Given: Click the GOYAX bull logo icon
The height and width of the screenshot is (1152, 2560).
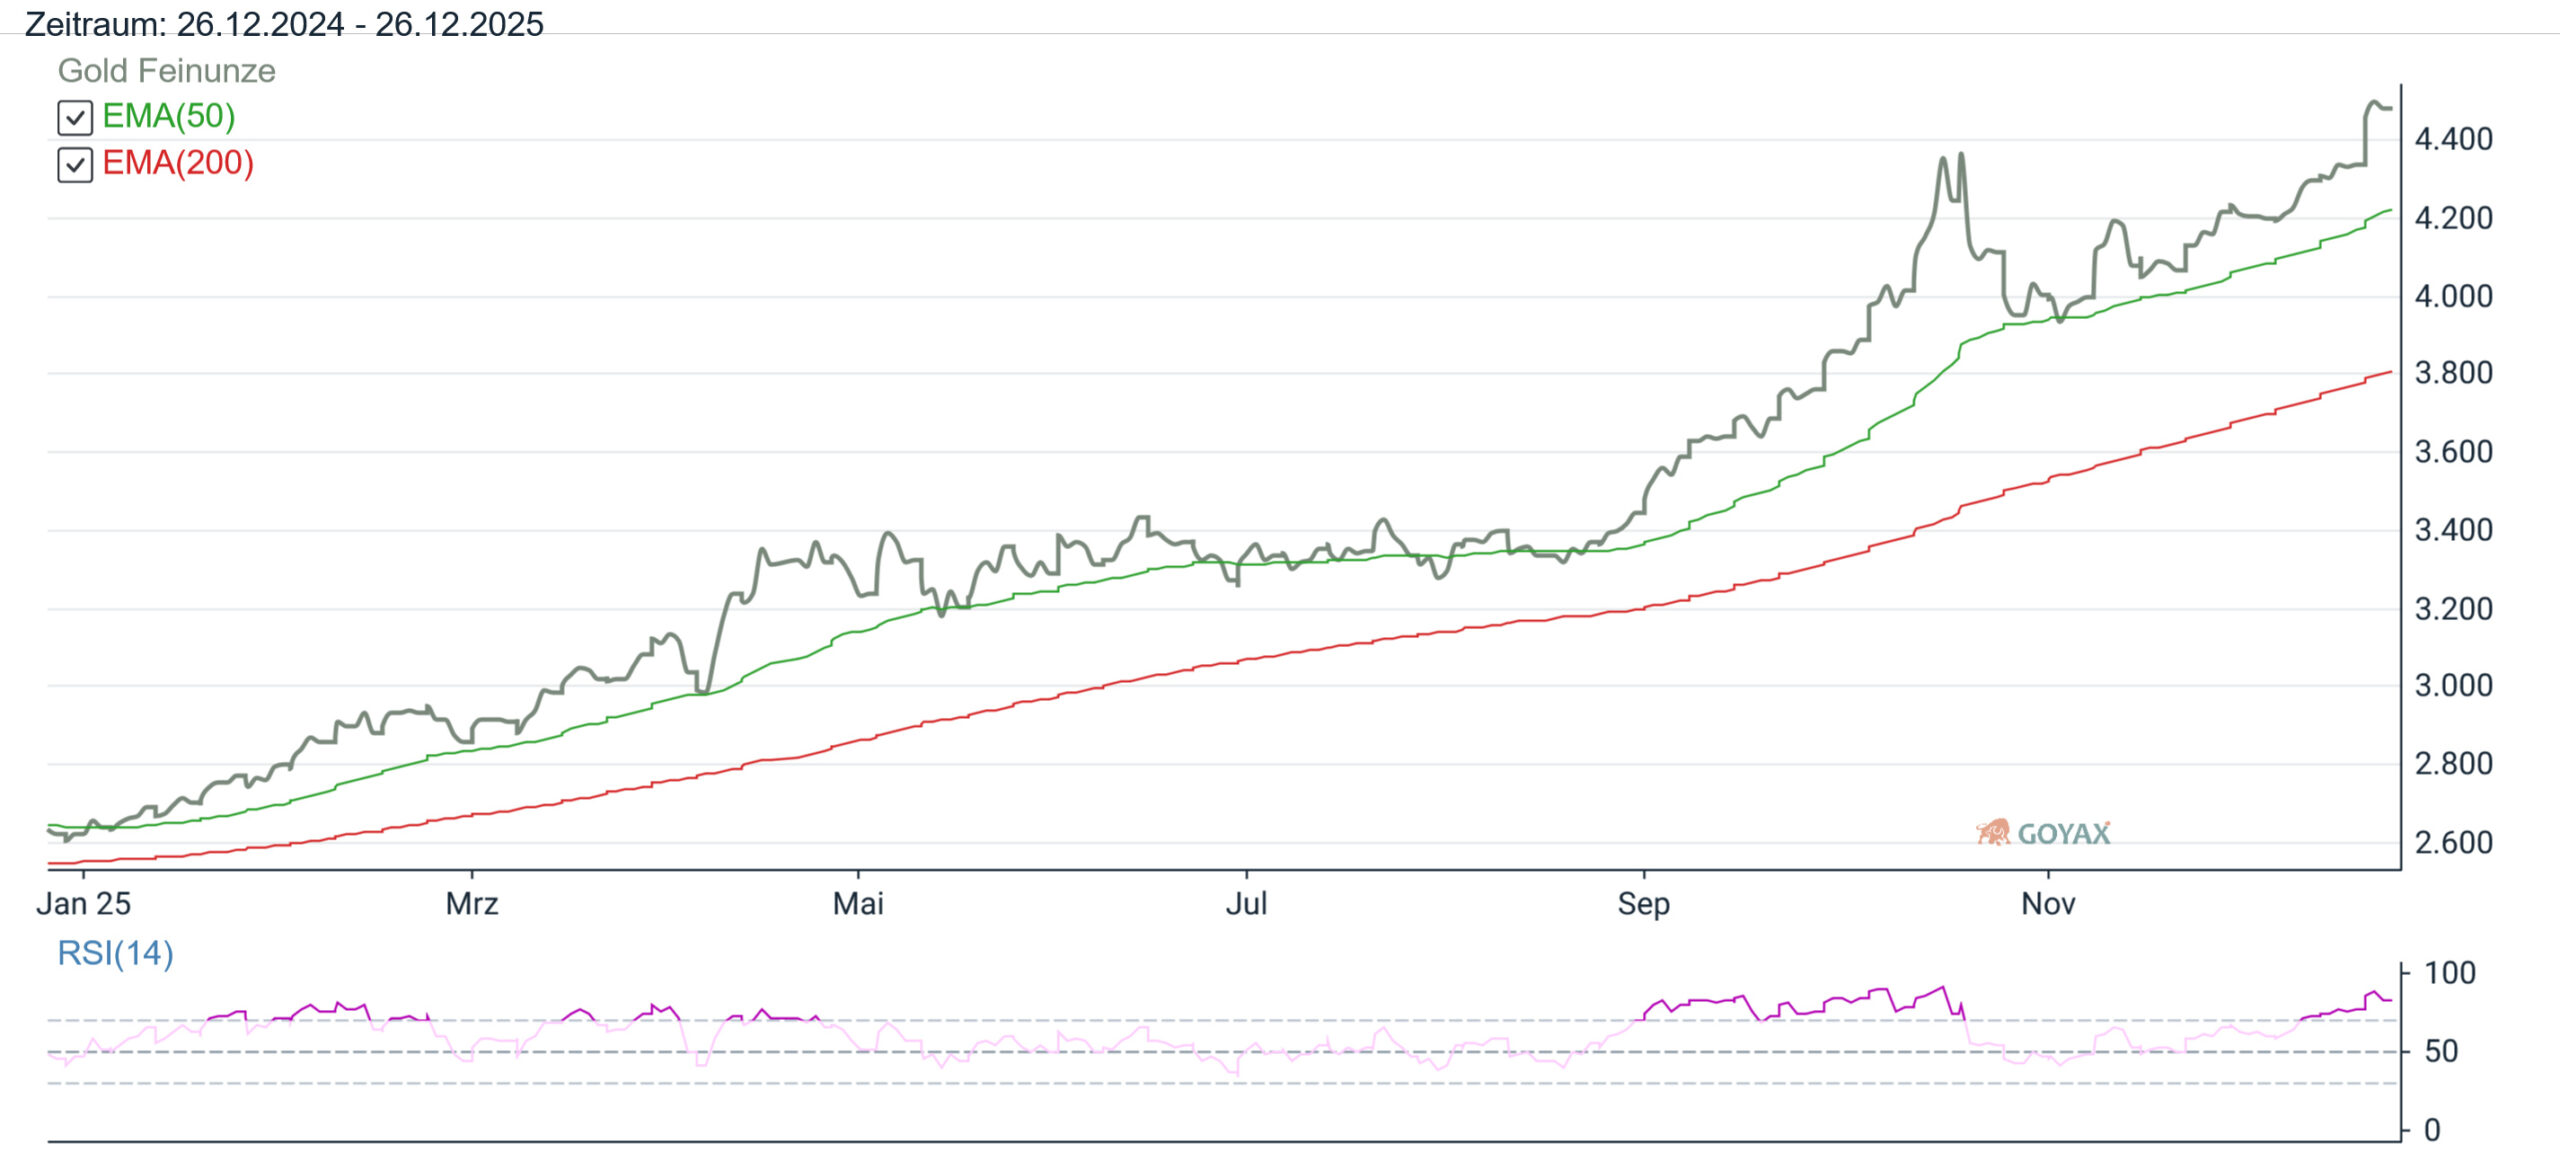Looking at the screenshot, I should click(1992, 832).
